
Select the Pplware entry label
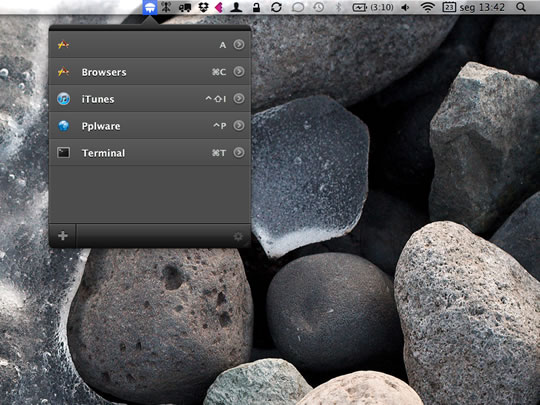point(101,126)
